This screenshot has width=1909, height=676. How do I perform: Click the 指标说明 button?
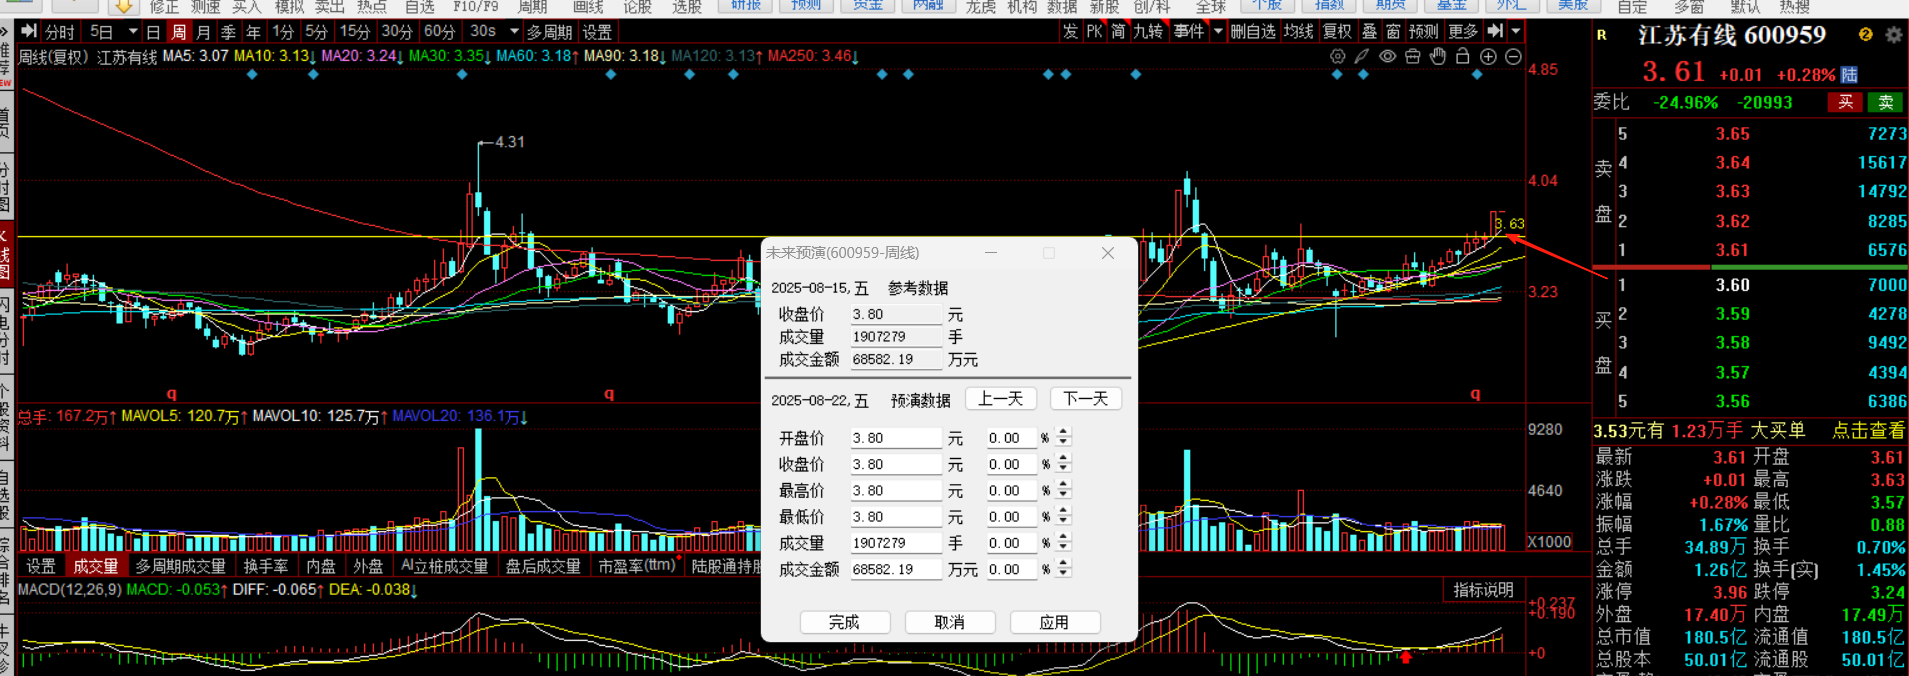click(x=1483, y=590)
